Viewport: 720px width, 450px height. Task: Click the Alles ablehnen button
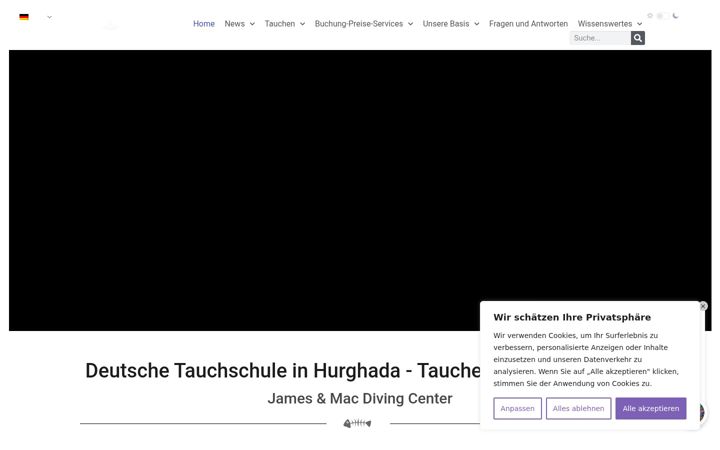pyautogui.click(x=579, y=408)
